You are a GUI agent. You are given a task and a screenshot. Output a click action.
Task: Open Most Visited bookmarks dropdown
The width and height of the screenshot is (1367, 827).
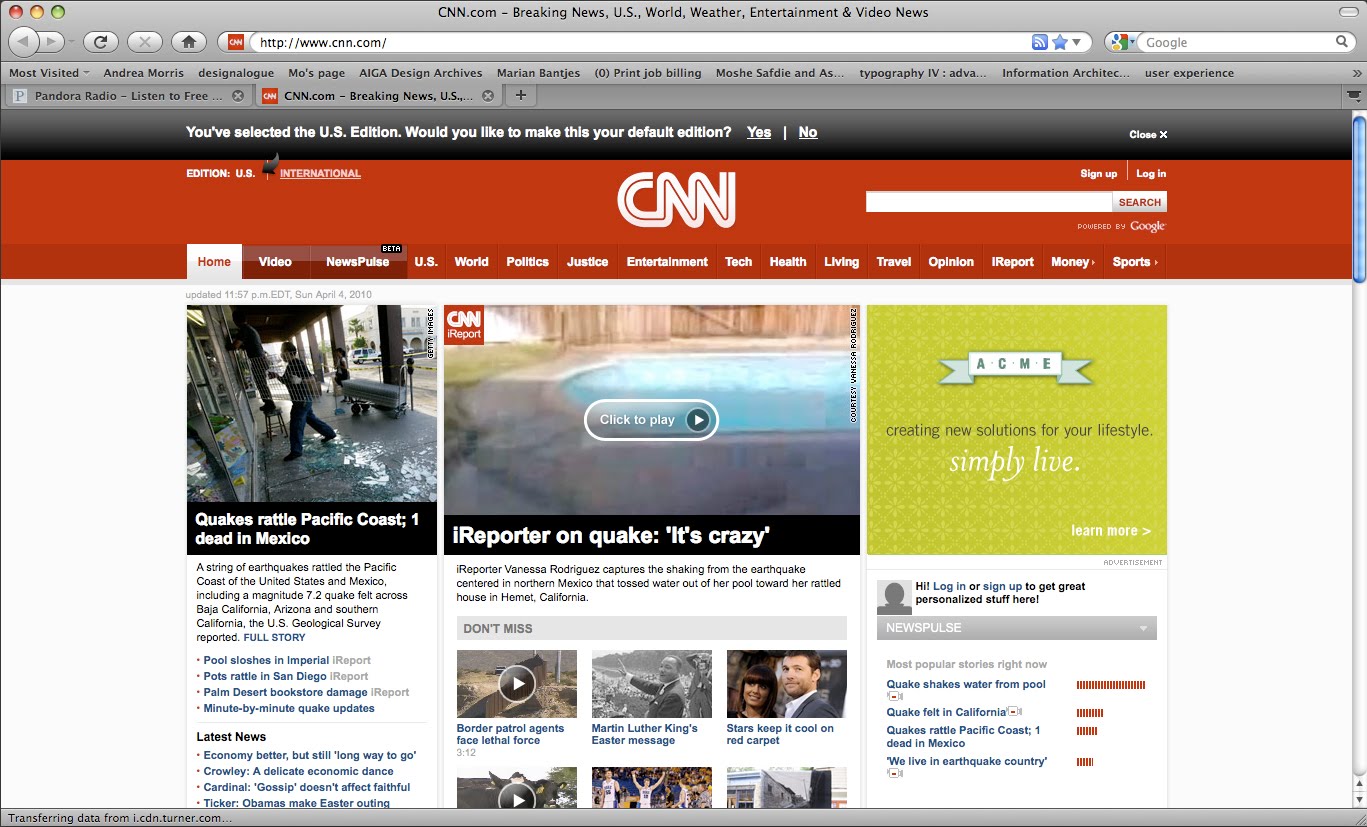pos(49,73)
